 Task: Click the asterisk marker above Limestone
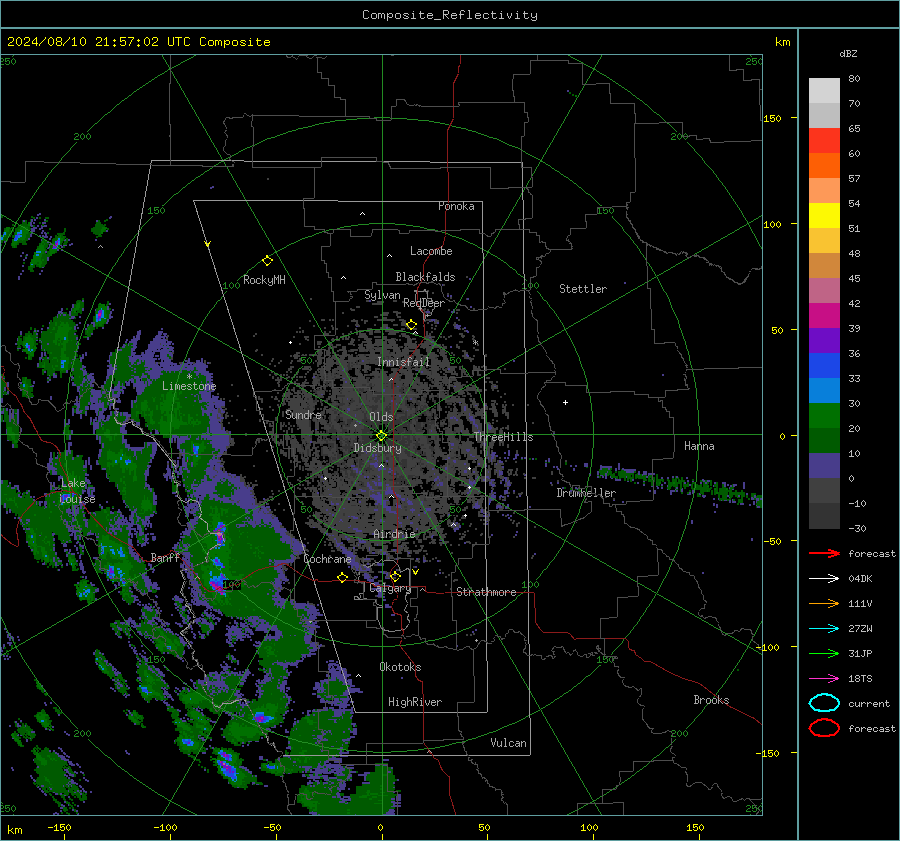click(189, 377)
